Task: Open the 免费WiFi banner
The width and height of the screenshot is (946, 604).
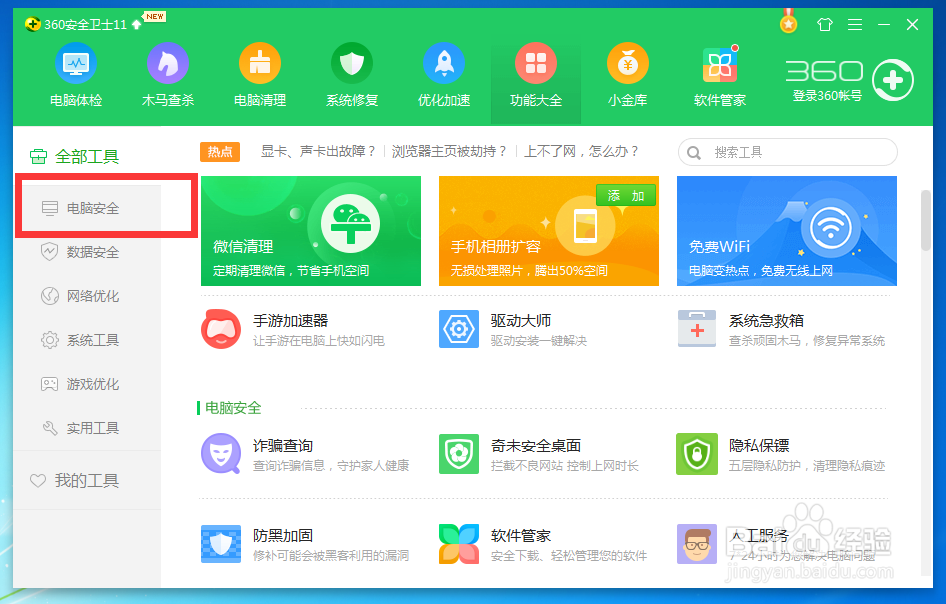Action: click(787, 230)
